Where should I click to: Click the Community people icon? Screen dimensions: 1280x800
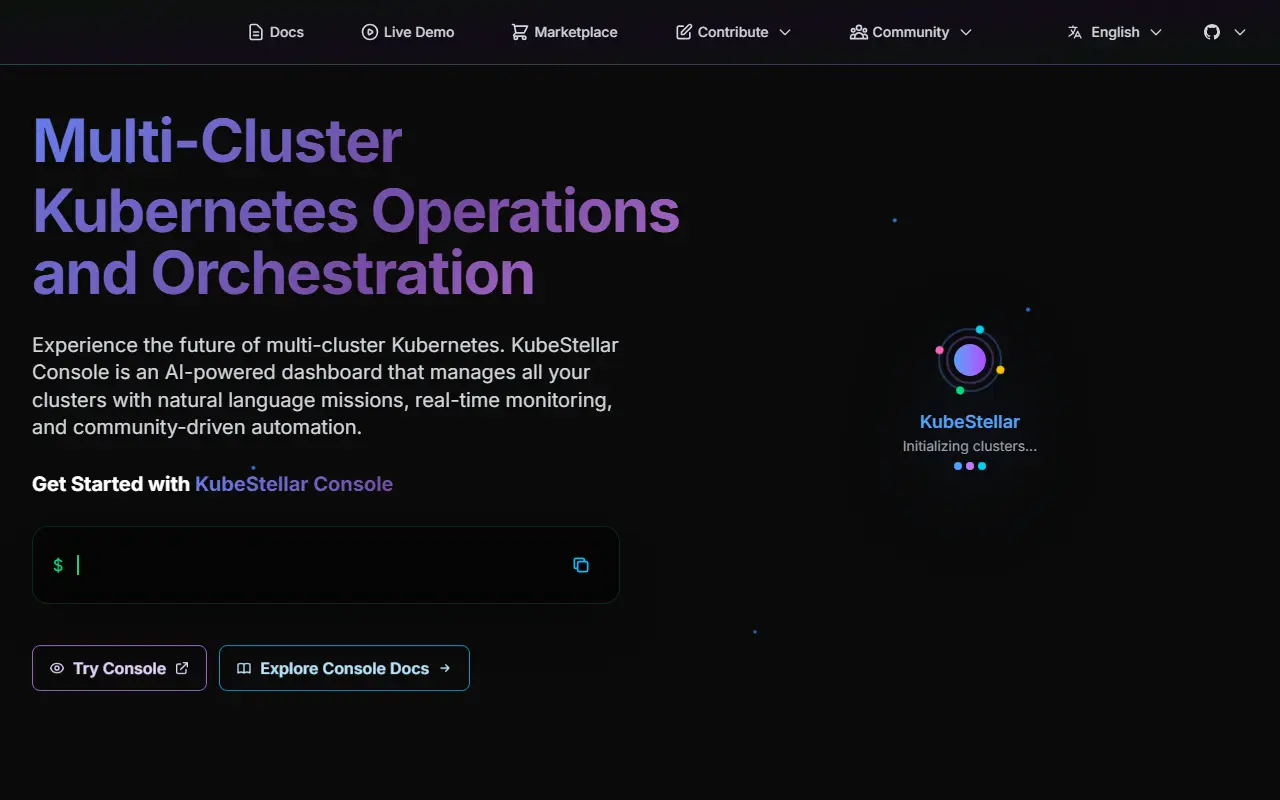(858, 32)
